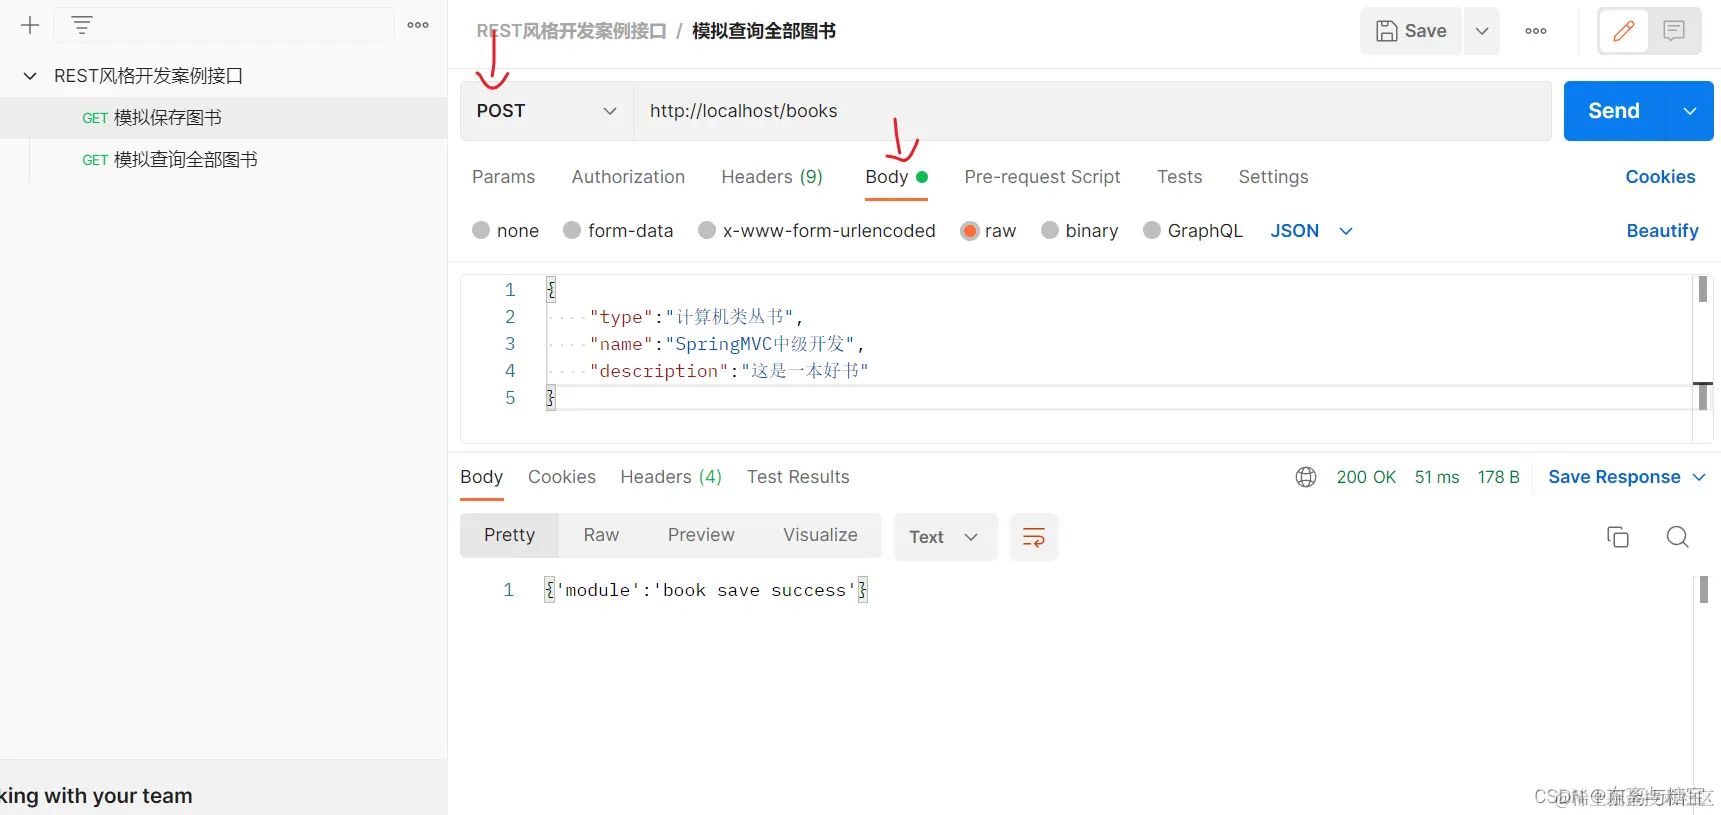The height and width of the screenshot is (815, 1721).
Task: Click the sidebar search input field
Action: tap(224, 25)
